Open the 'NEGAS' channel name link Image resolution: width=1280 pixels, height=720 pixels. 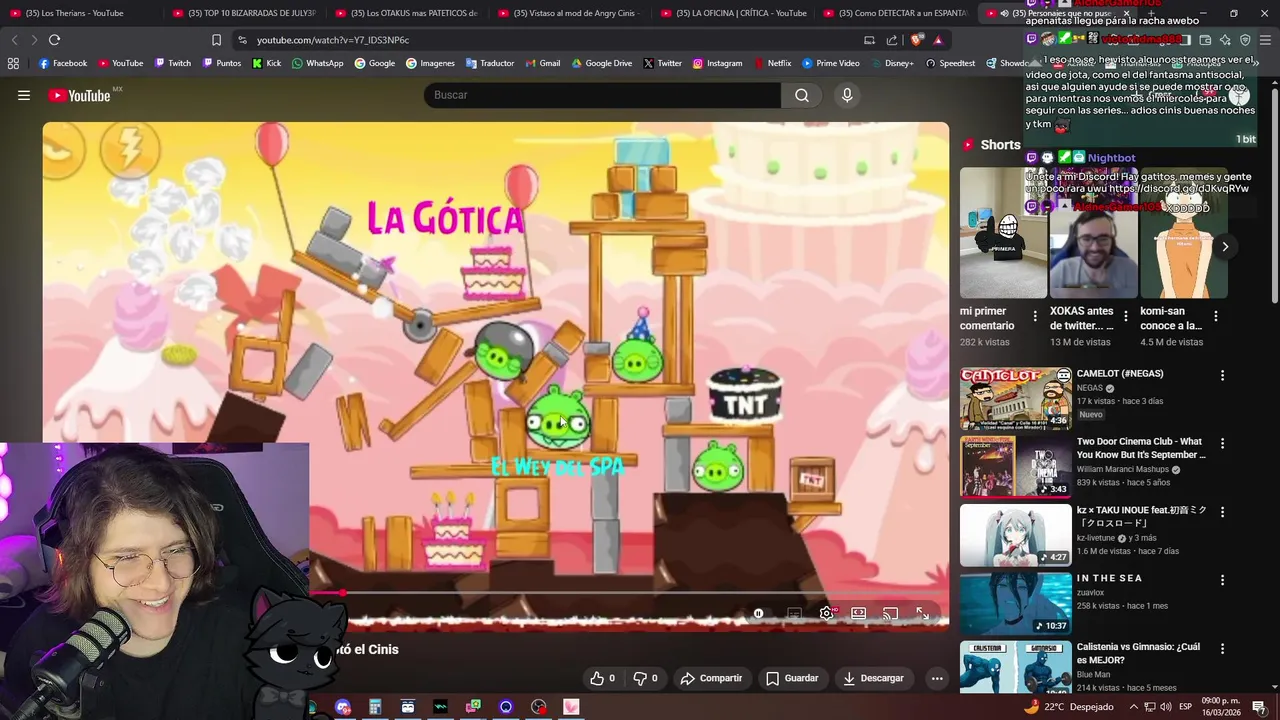[1090, 388]
